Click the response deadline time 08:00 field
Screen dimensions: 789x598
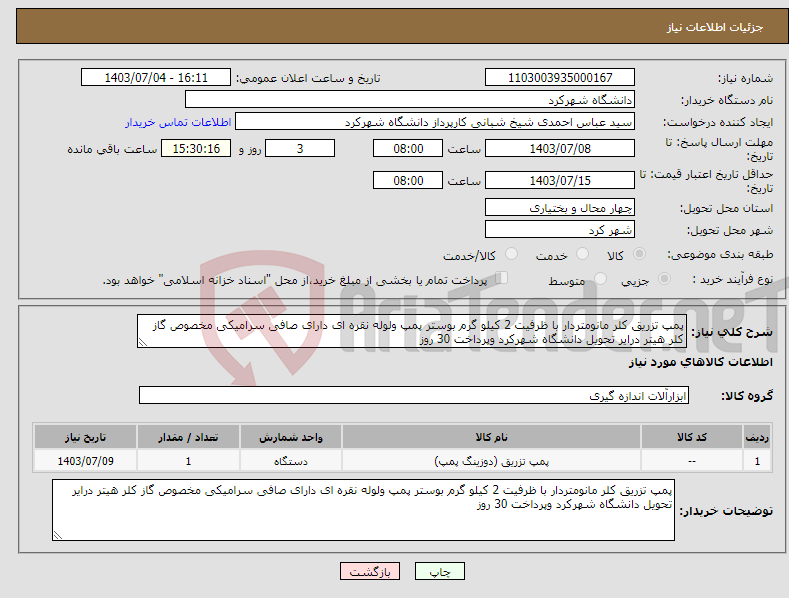(408, 148)
